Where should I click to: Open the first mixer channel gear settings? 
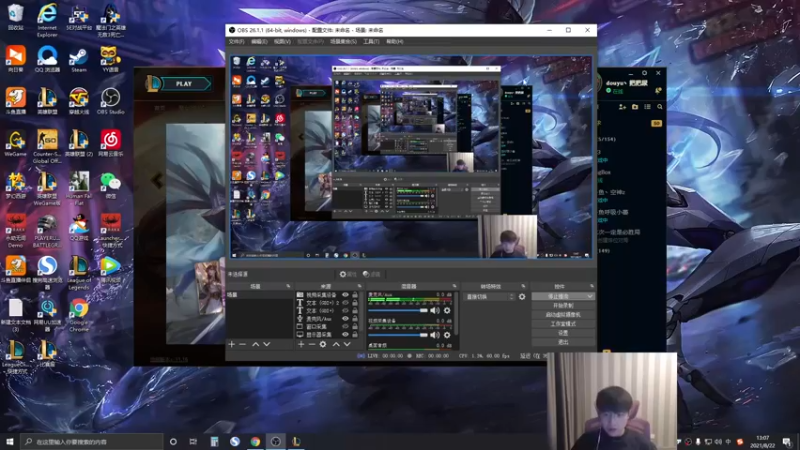click(447, 310)
